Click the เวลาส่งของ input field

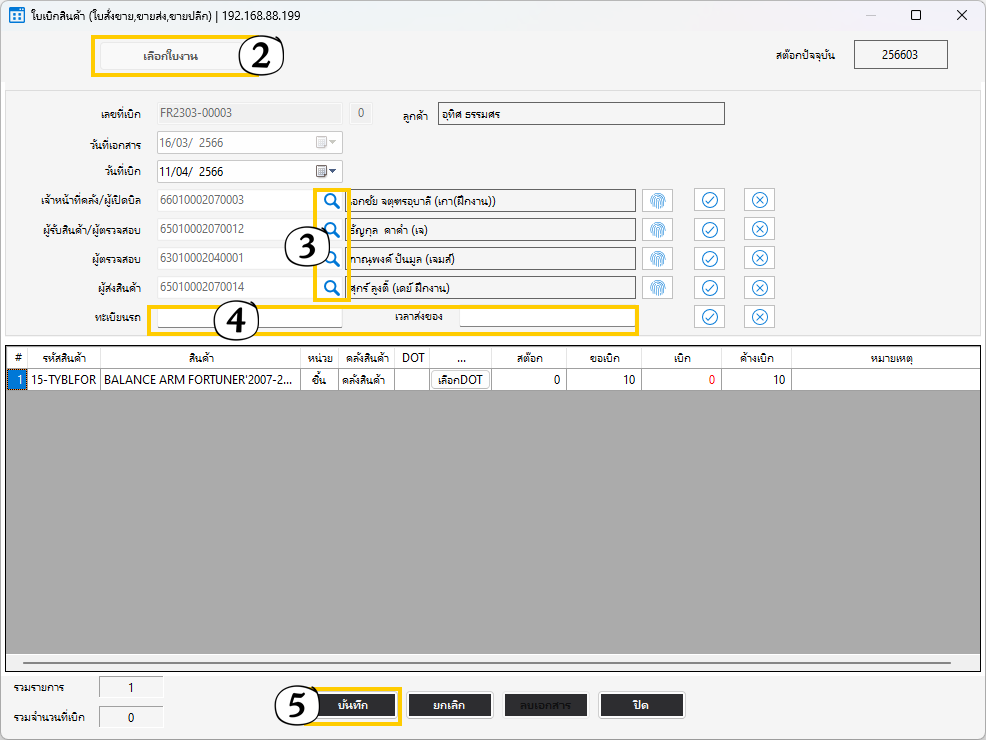(546, 319)
